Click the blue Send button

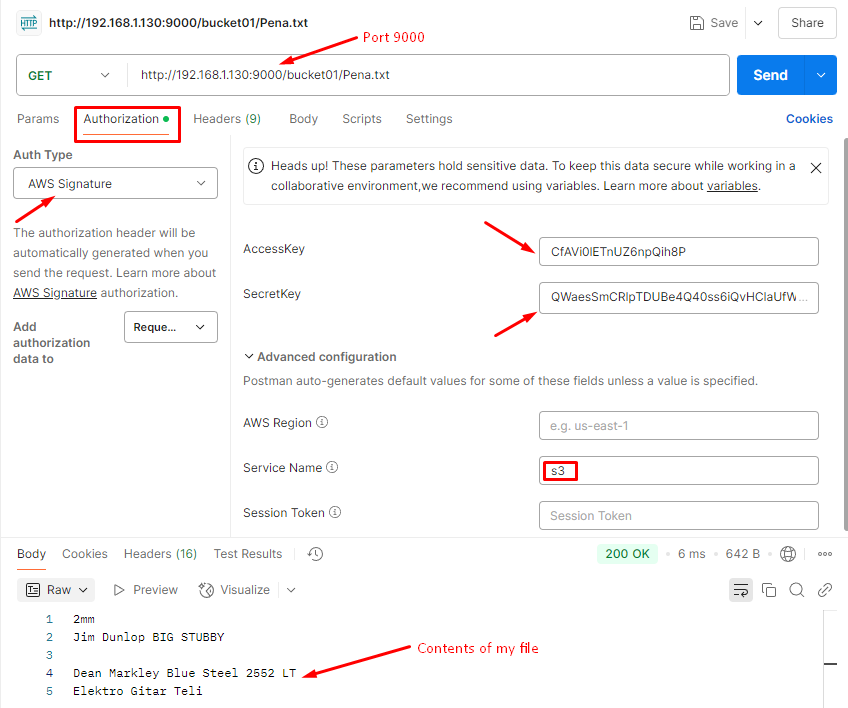tap(770, 75)
